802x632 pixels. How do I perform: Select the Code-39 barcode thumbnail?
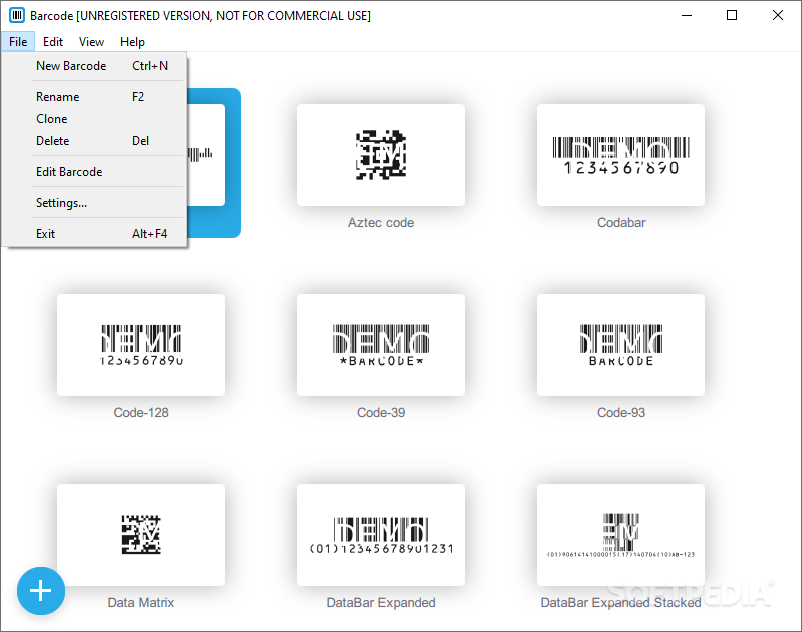coord(381,345)
